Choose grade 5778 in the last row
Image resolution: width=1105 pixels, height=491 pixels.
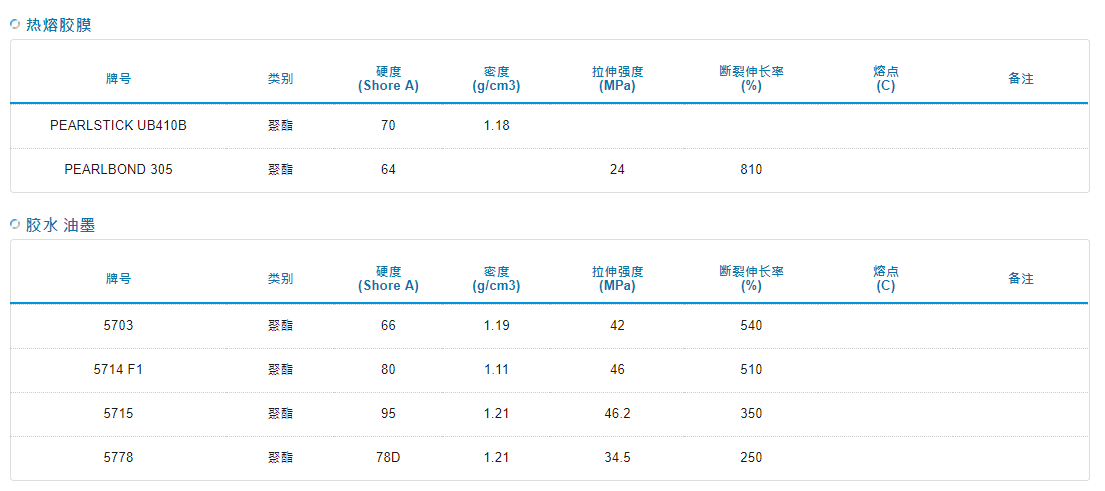tap(118, 458)
